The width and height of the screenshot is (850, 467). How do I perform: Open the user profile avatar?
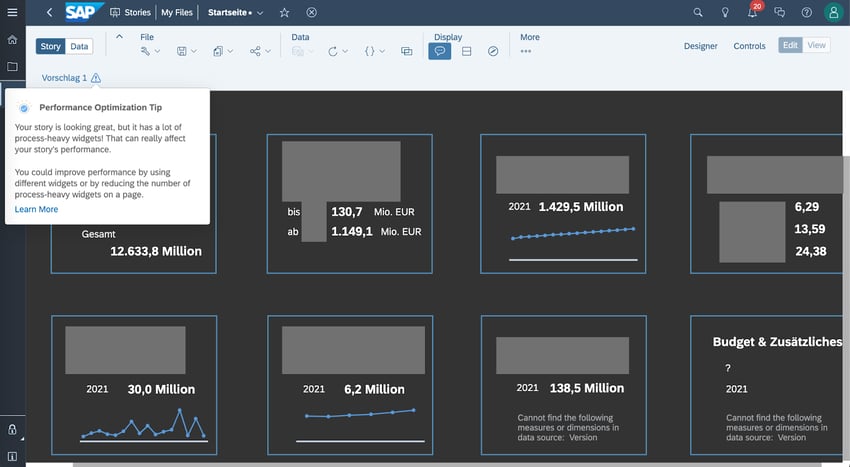coord(833,12)
